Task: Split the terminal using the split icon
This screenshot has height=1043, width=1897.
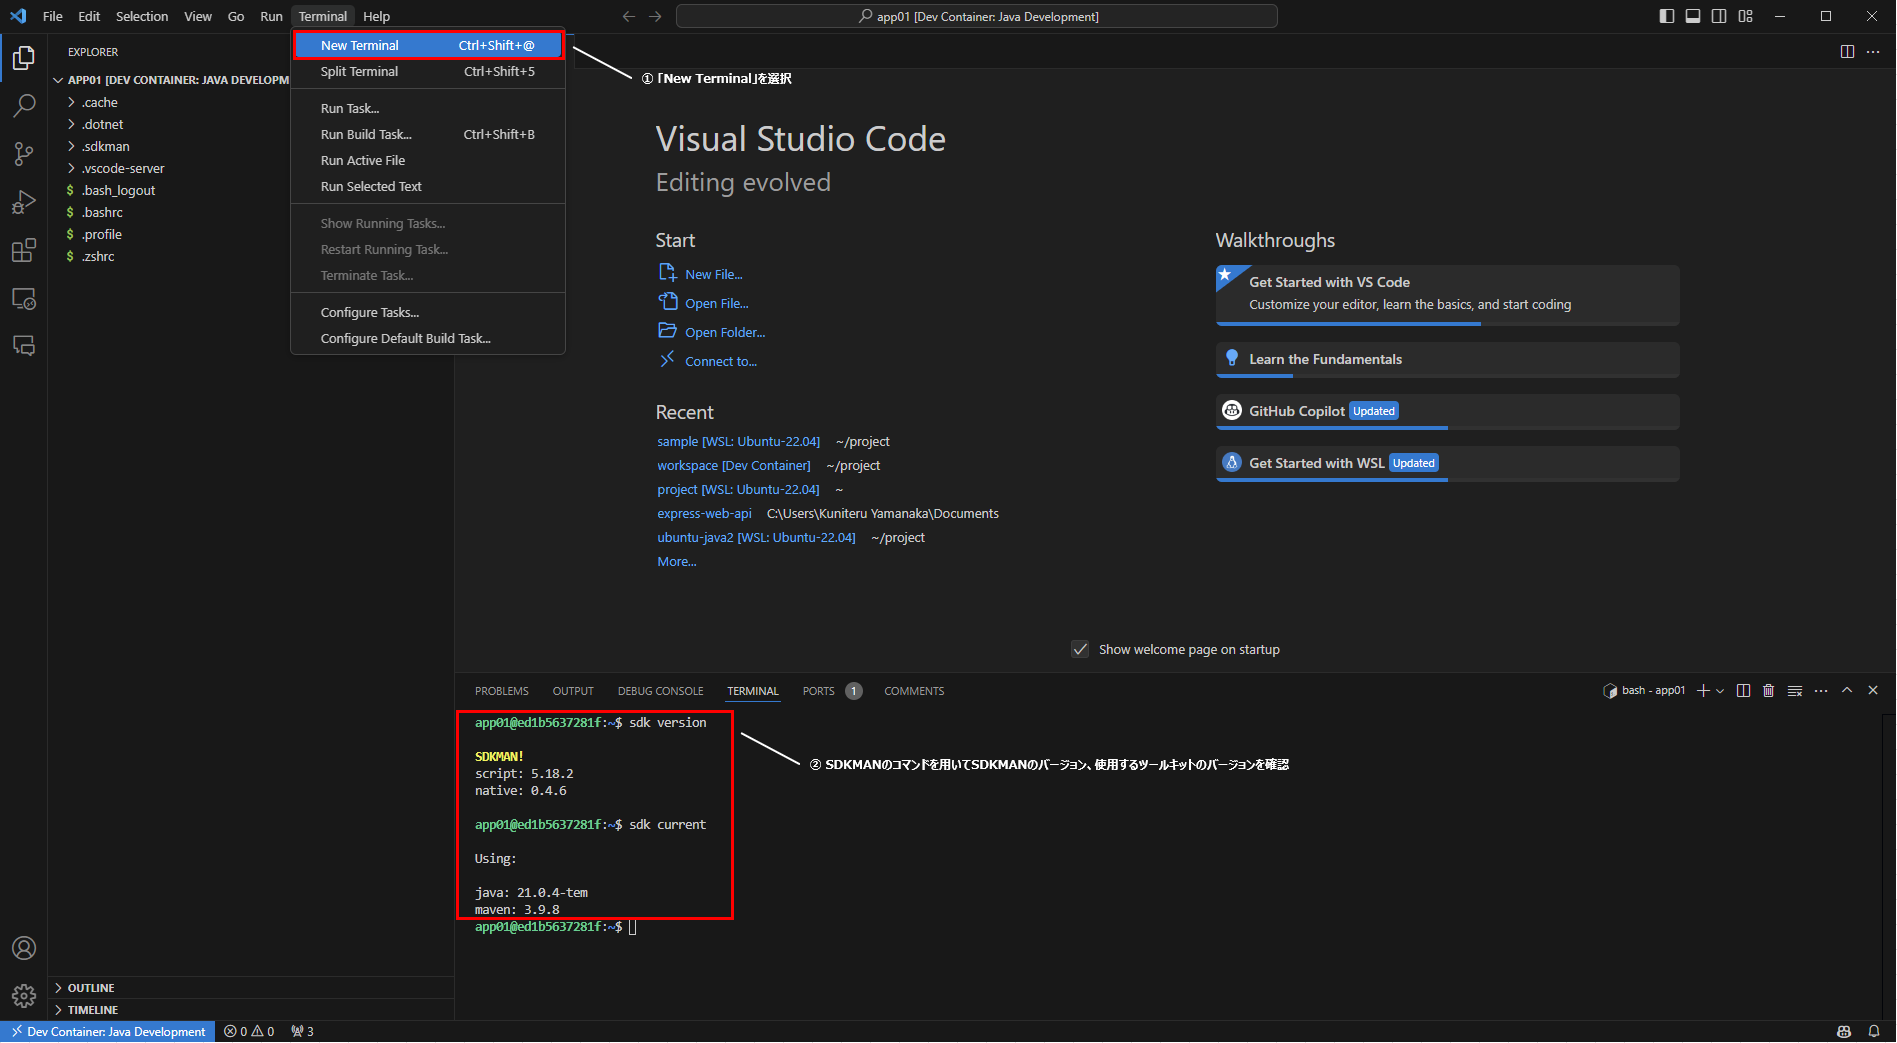Action: pos(1743,690)
